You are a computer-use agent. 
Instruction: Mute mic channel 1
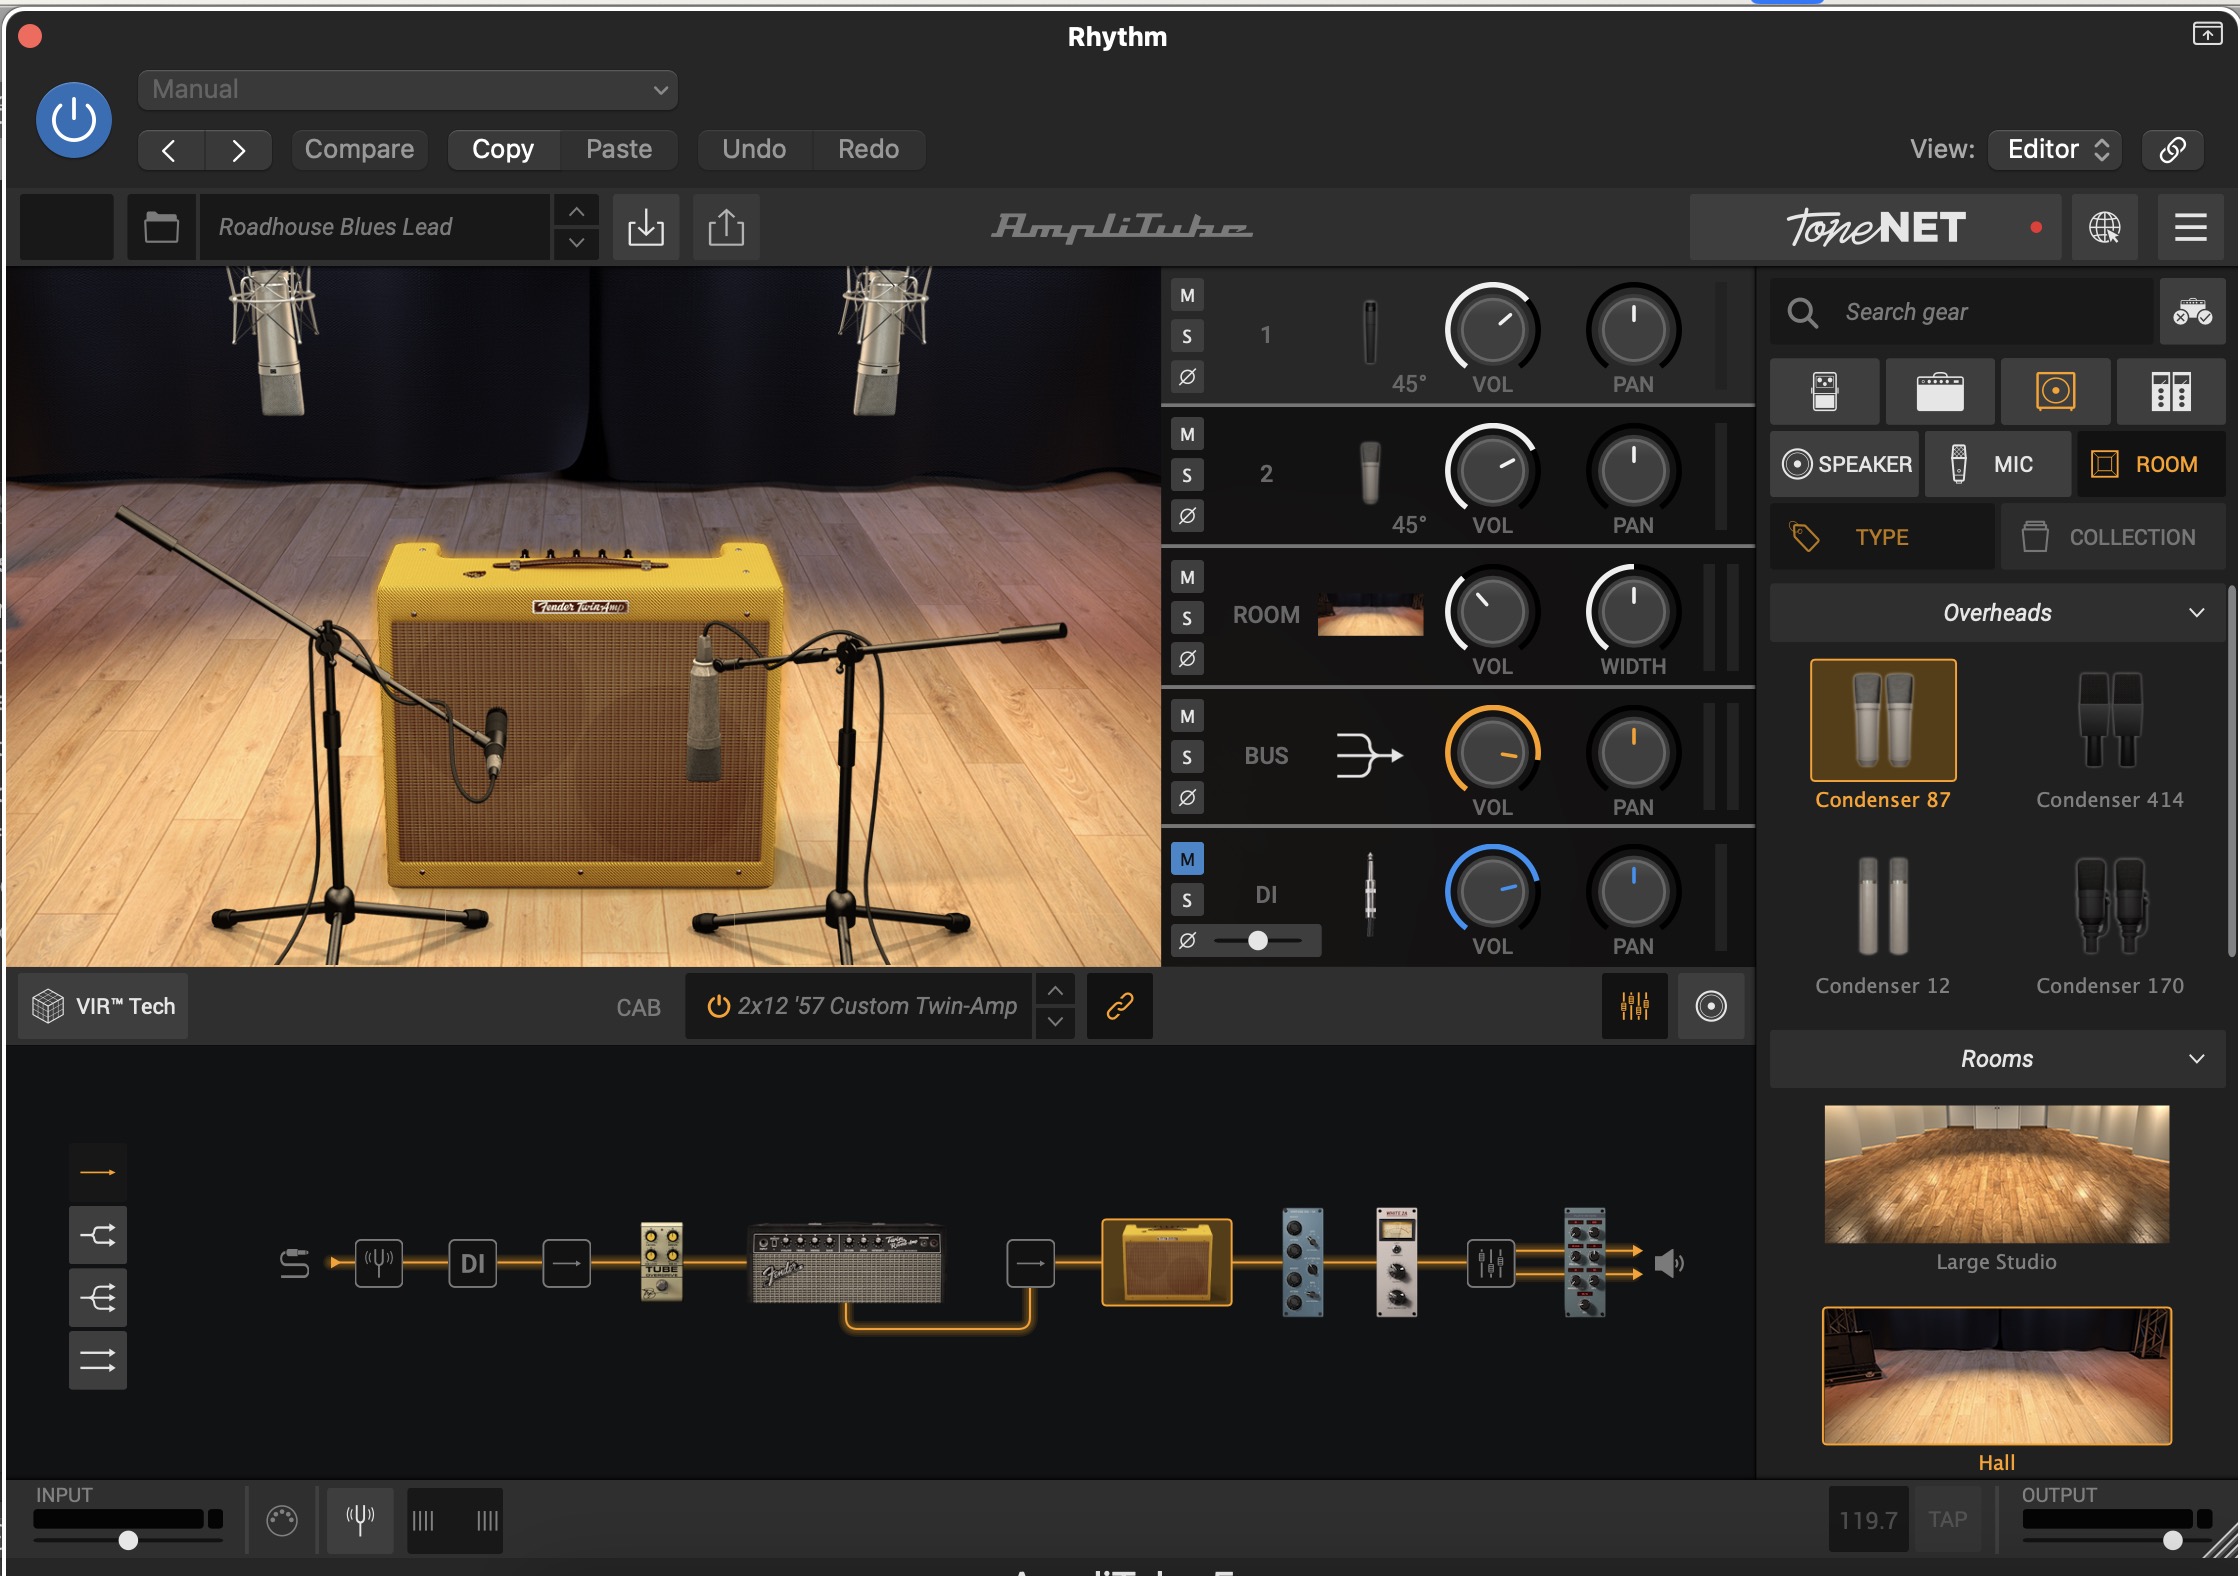[1187, 296]
